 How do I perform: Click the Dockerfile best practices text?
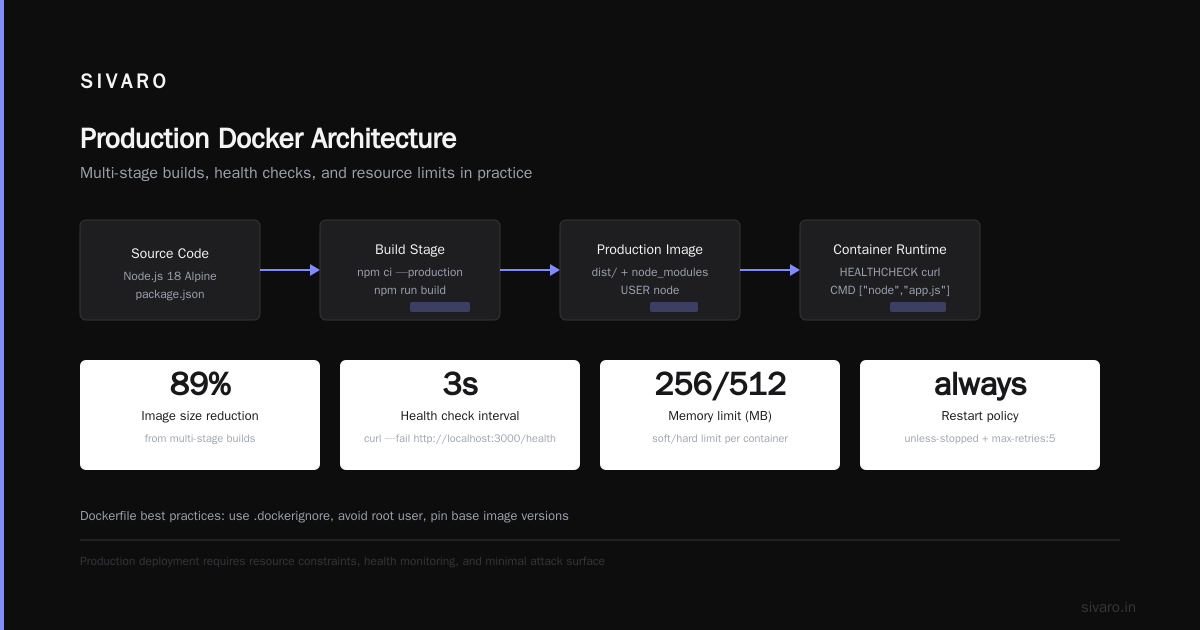click(x=324, y=516)
